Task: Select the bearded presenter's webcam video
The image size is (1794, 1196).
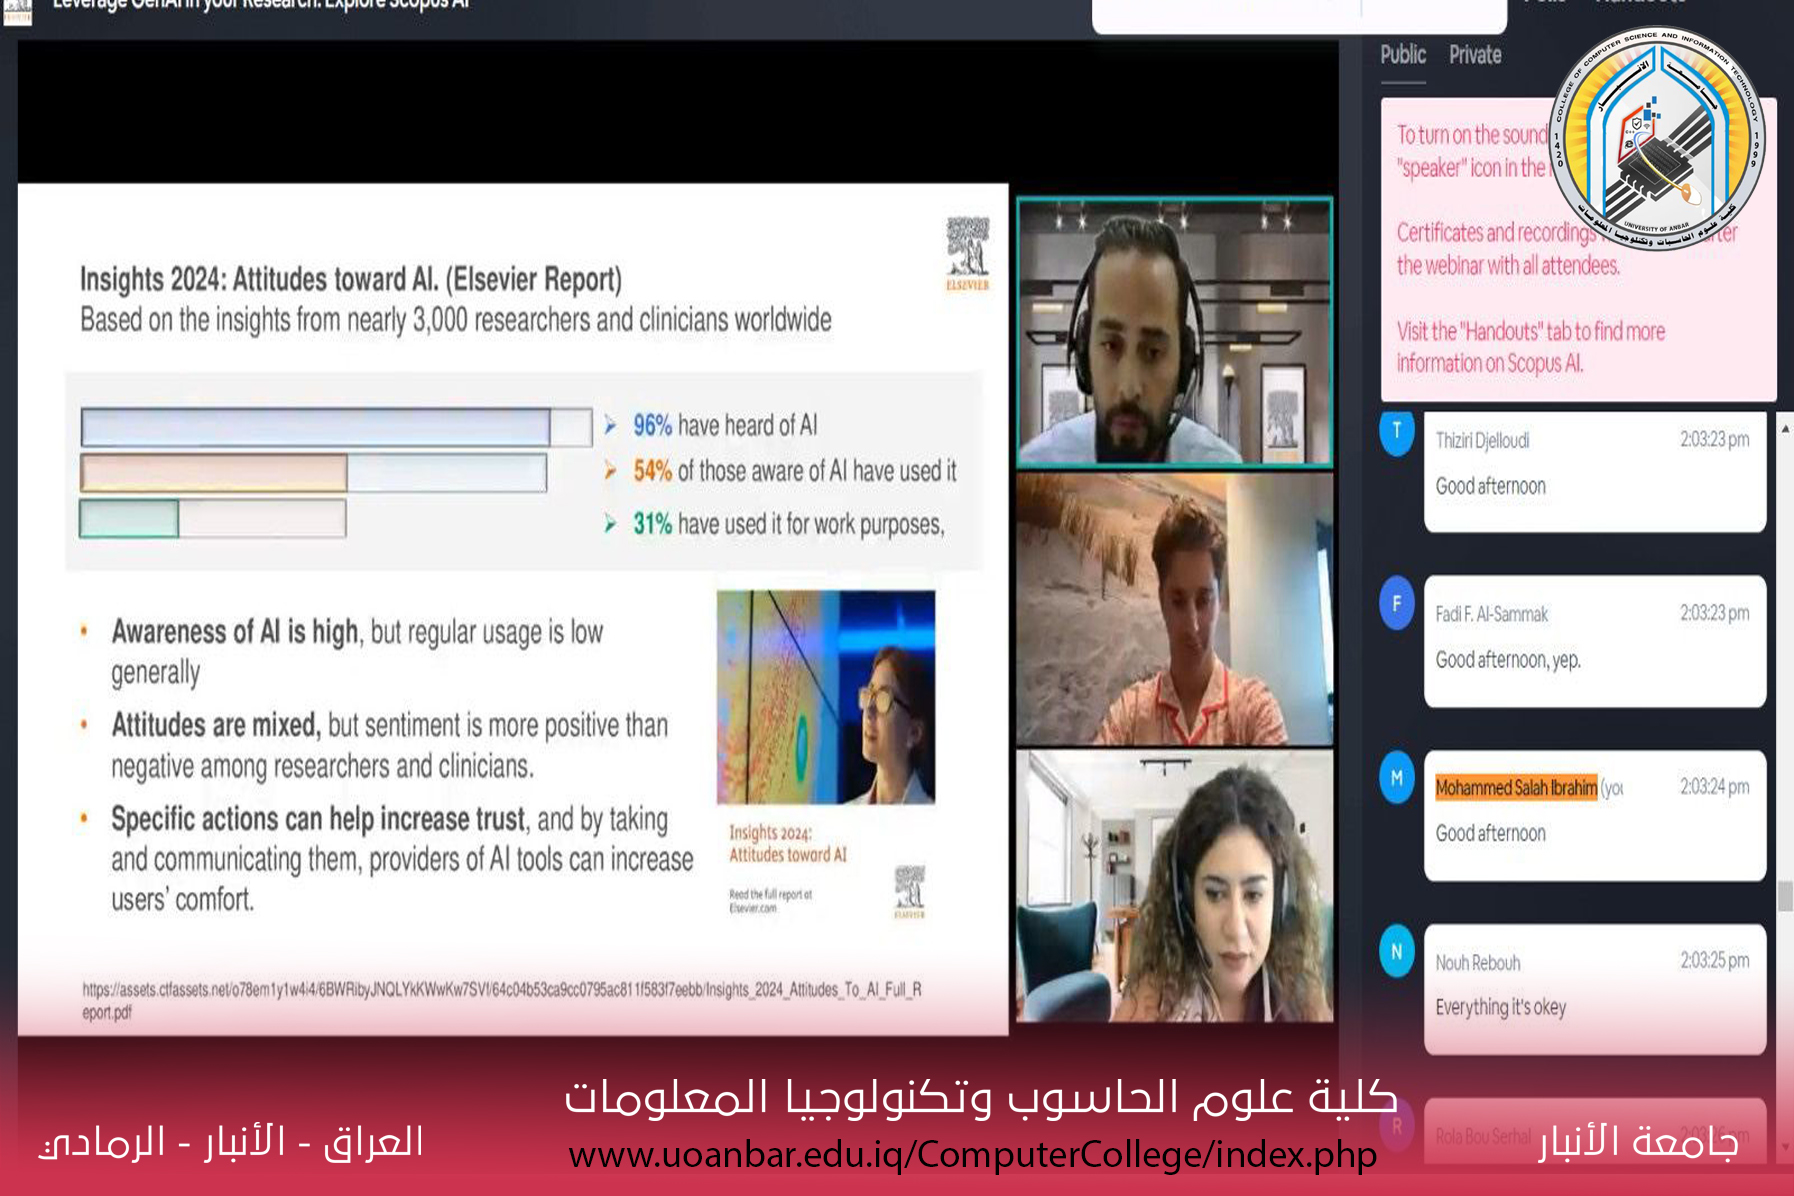Action: pos(1175,332)
